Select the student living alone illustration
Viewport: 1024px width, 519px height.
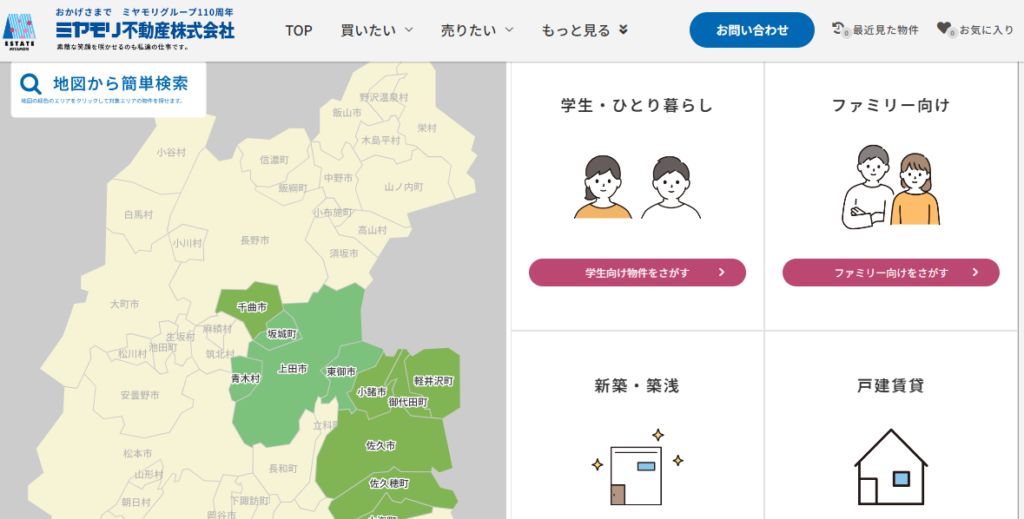tap(637, 186)
